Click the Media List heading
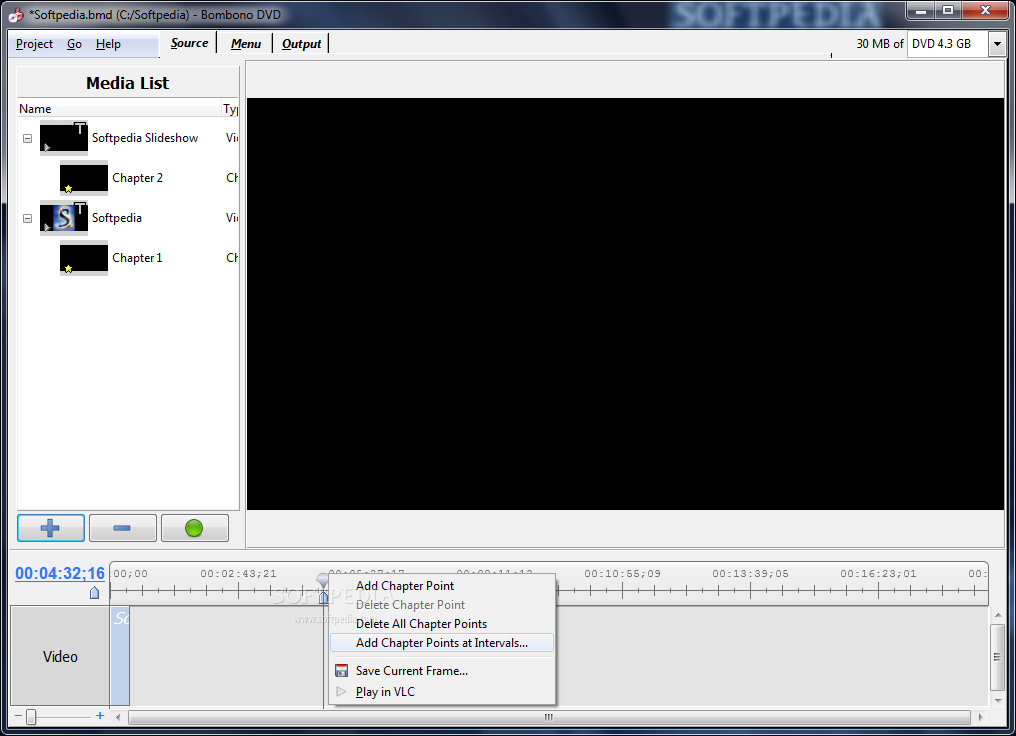The height and width of the screenshot is (736, 1016). point(128,83)
